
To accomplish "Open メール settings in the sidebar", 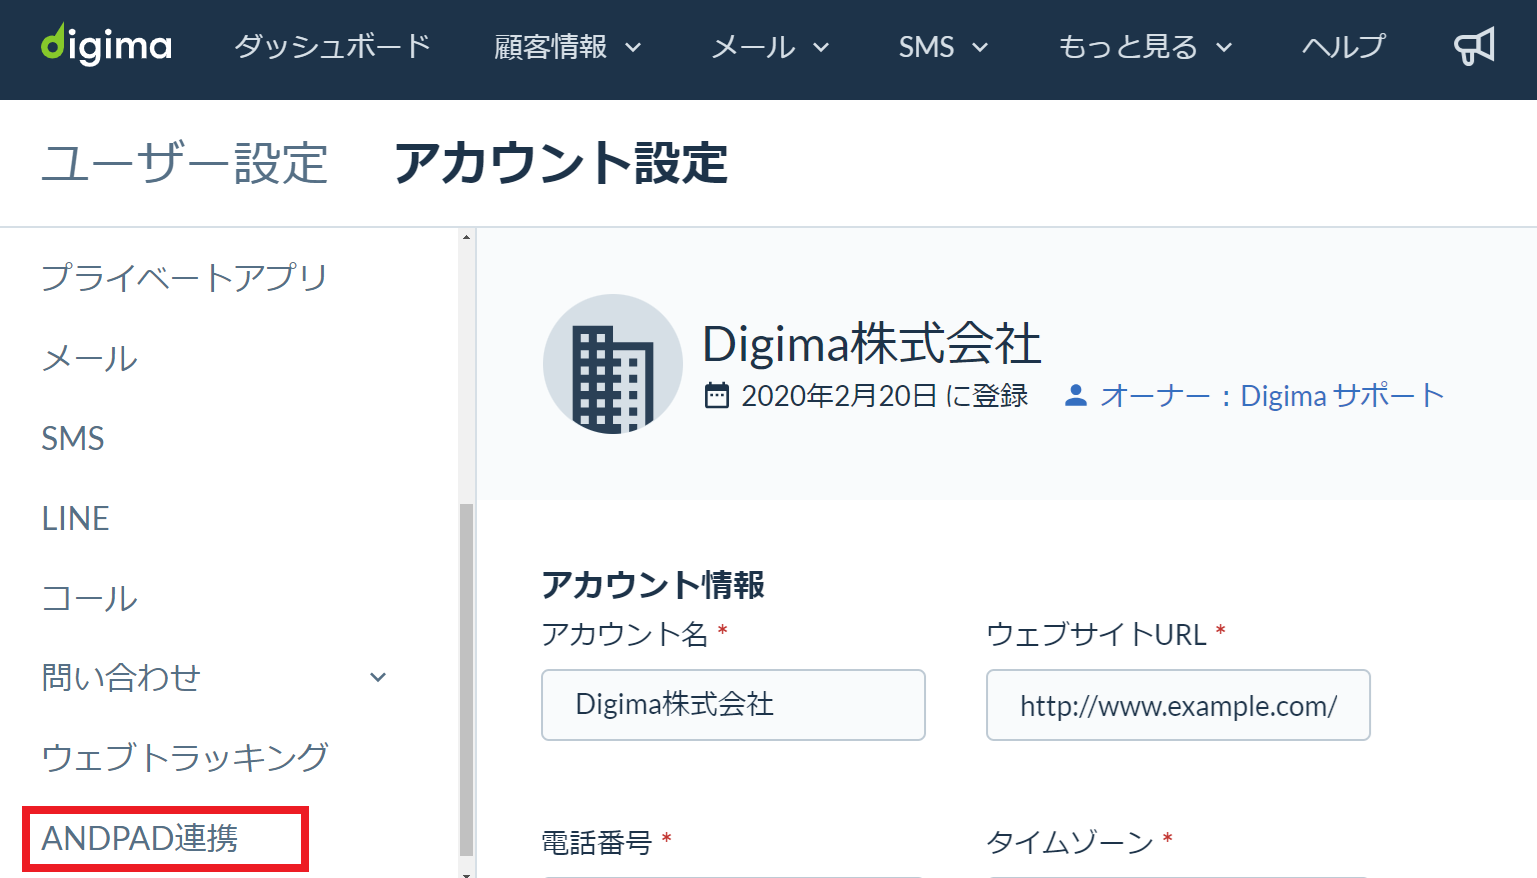I will click(90, 358).
